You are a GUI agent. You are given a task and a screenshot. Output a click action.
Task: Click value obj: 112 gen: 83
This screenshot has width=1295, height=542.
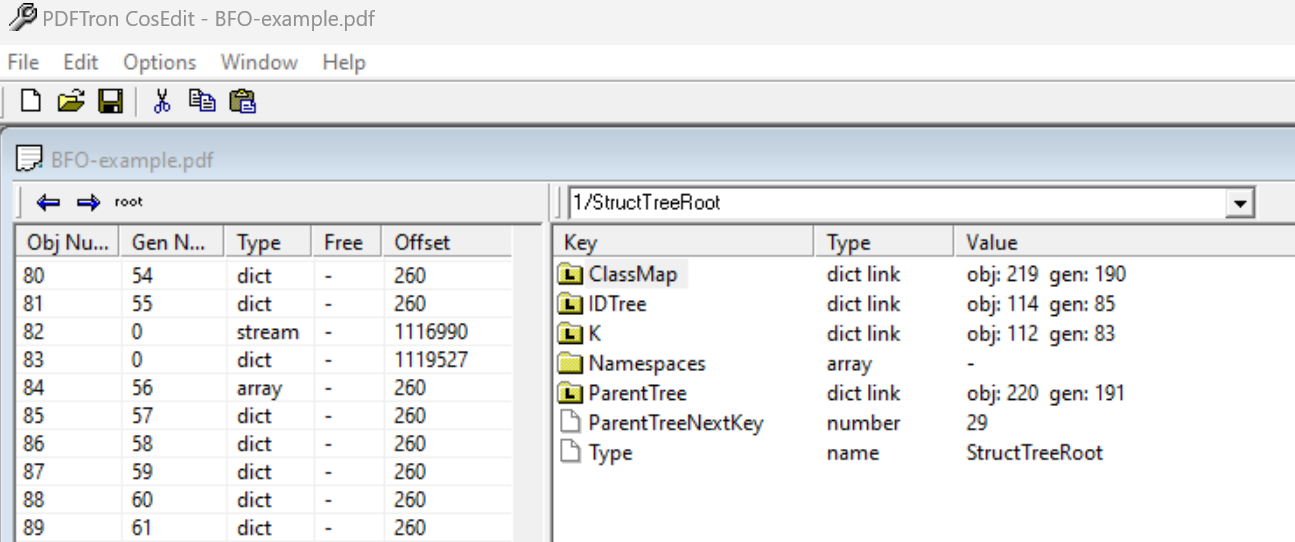(x=1040, y=334)
